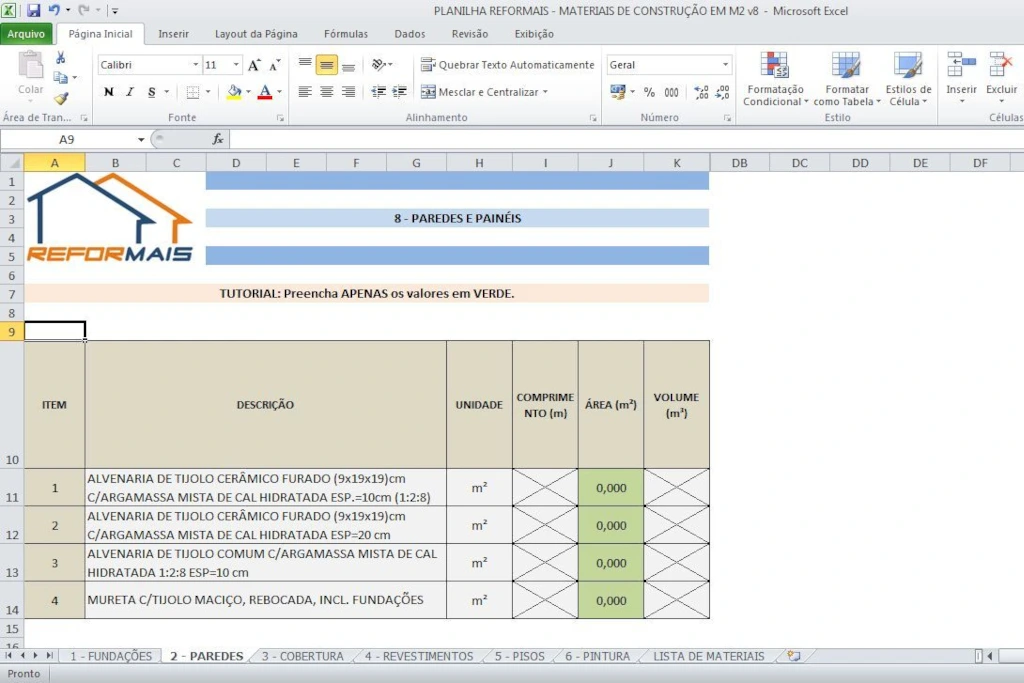Toggle bold (N) formatting
The height and width of the screenshot is (683, 1024).
[x=108, y=92]
